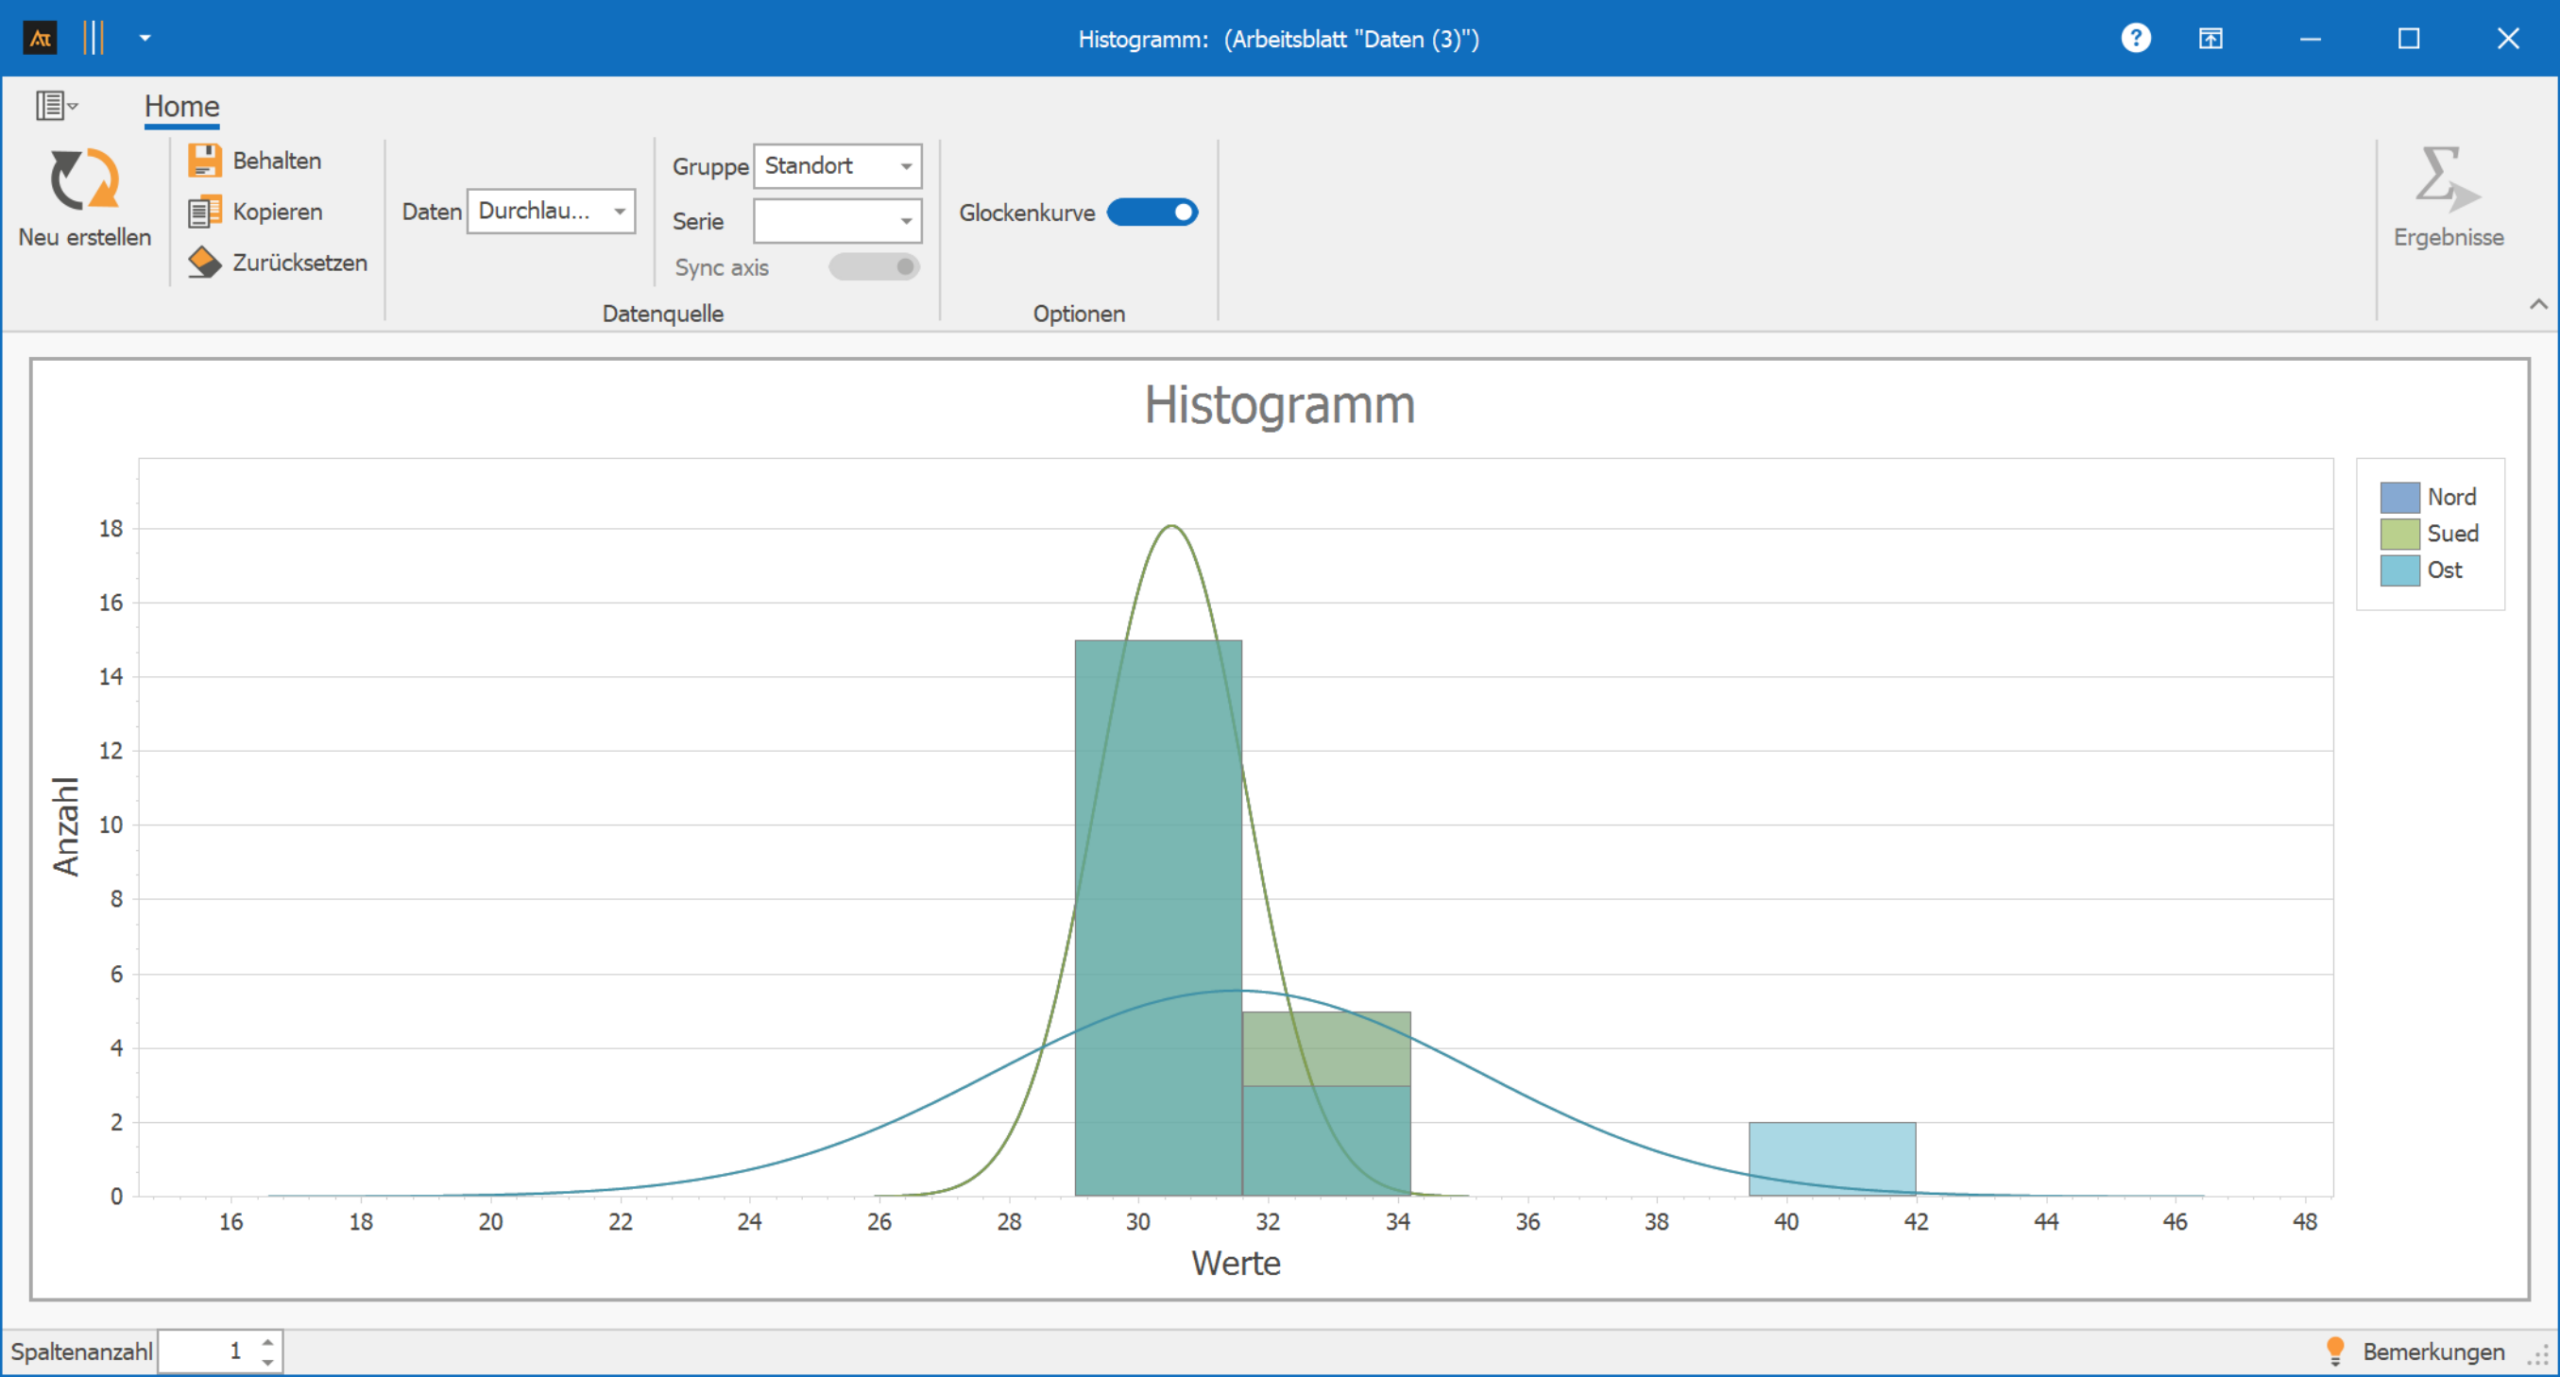Expand the Gruppe Standort dropdown
Image resolution: width=2560 pixels, height=1377 pixels.
[x=906, y=166]
